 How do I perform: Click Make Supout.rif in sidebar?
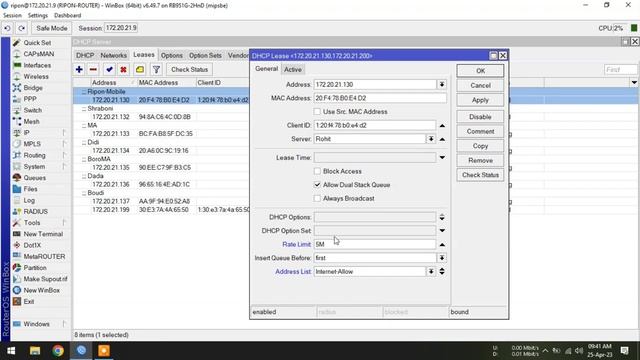[x=45, y=279]
